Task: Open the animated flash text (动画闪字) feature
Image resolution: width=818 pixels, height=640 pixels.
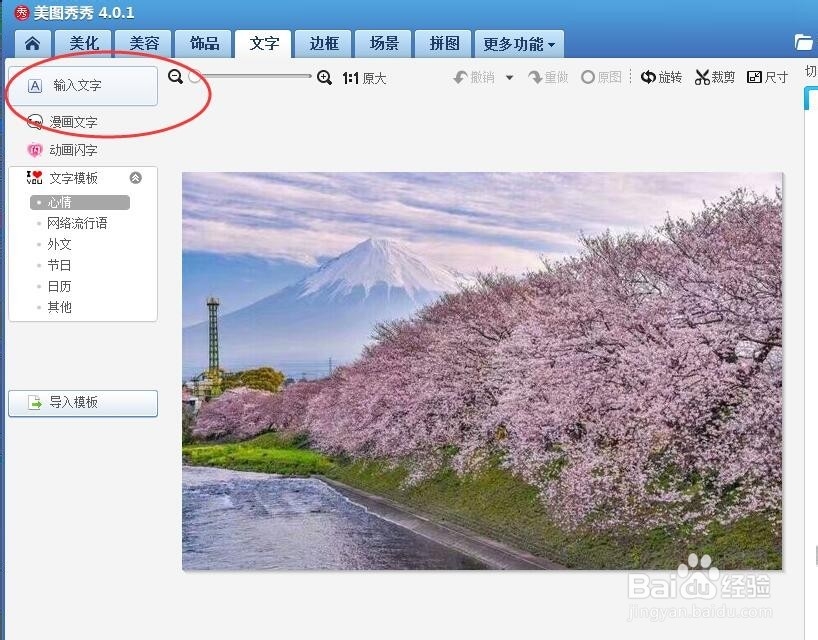Action: tap(62, 149)
